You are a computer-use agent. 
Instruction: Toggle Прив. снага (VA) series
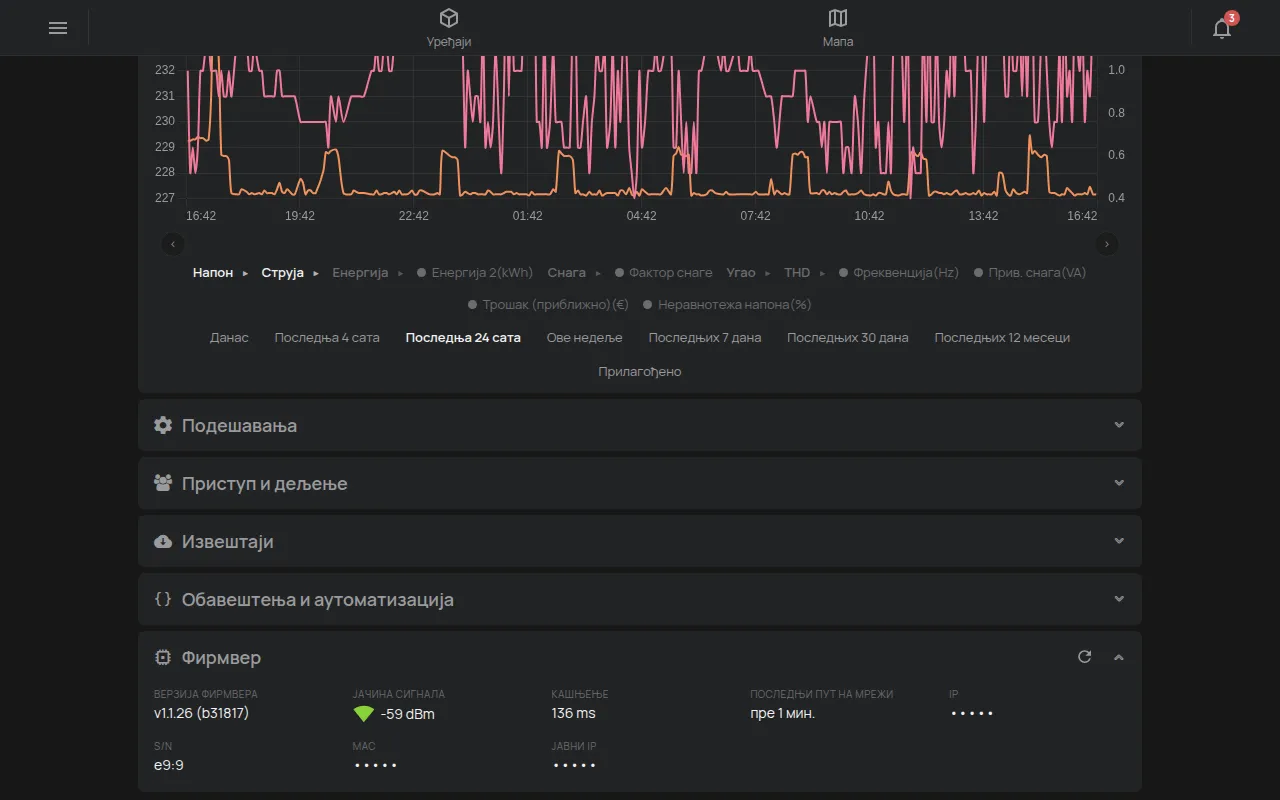pyautogui.click(x=1030, y=272)
